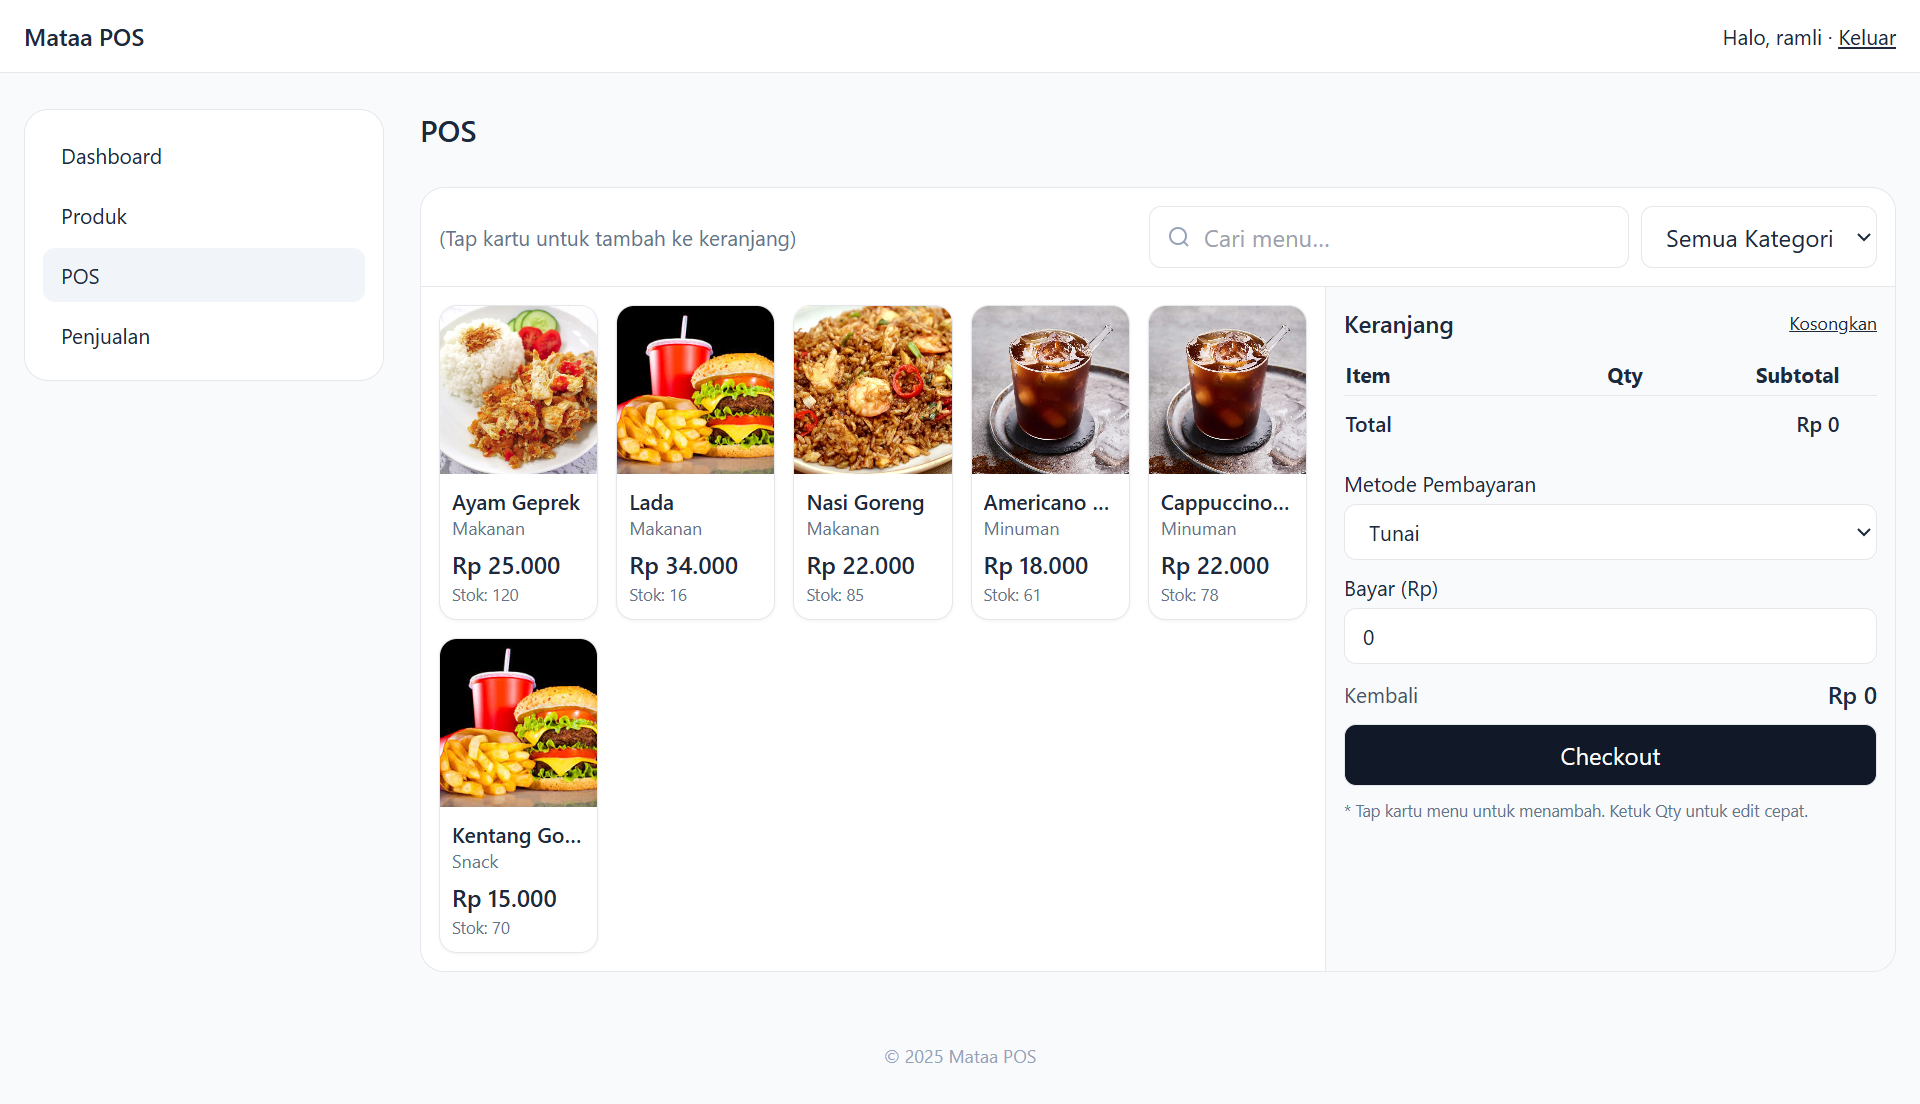Tap the Cappuccino product card
The height and width of the screenshot is (1104, 1920).
[1227, 462]
